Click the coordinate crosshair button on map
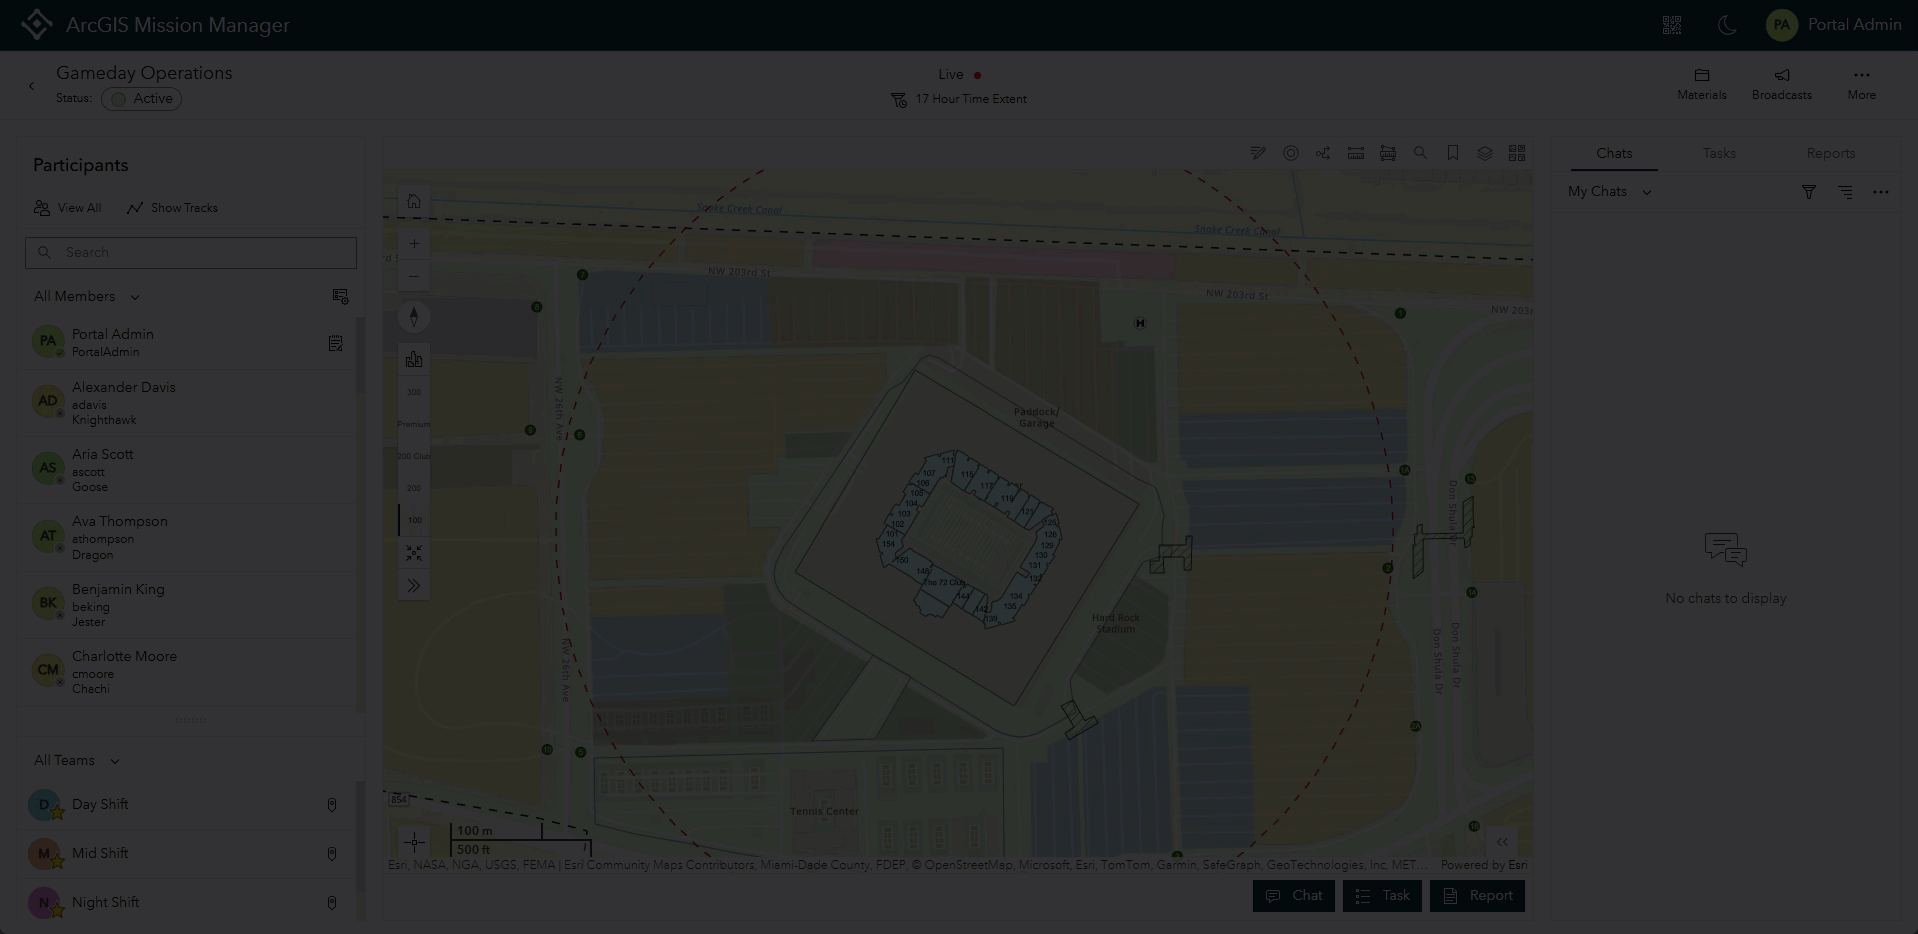This screenshot has width=1918, height=934. coord(414,842)
